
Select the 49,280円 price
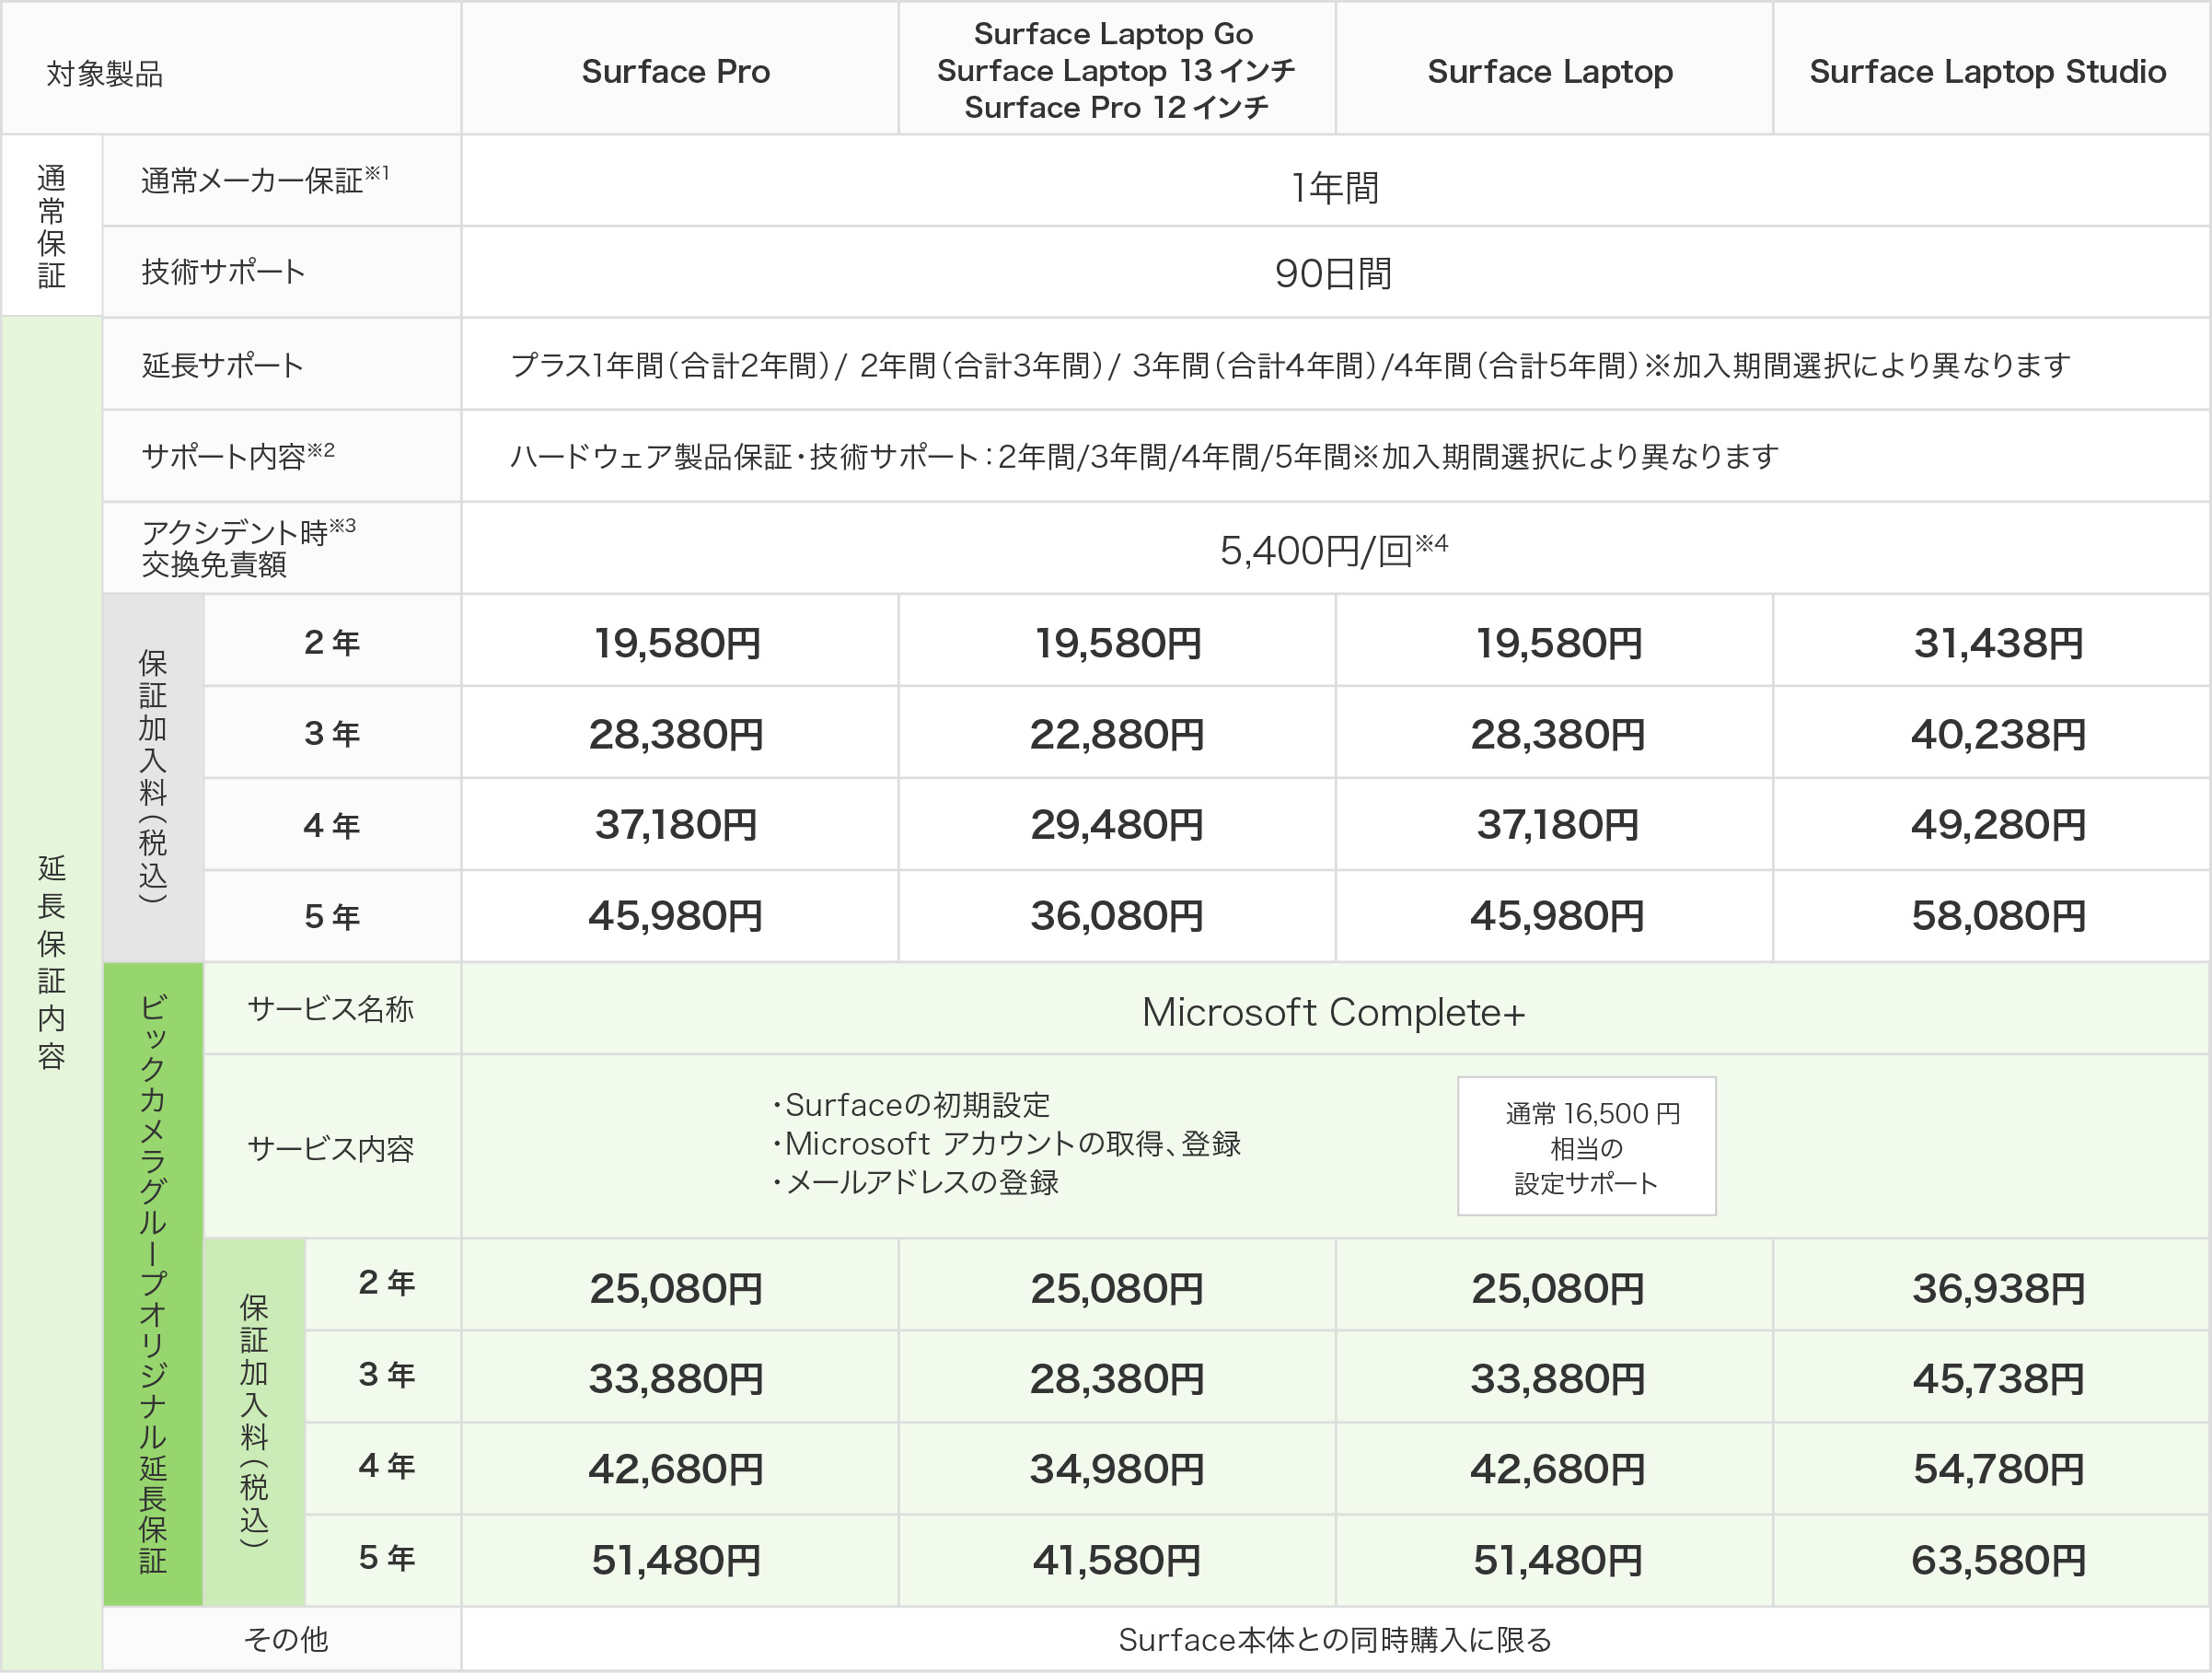pos(1999,825)
